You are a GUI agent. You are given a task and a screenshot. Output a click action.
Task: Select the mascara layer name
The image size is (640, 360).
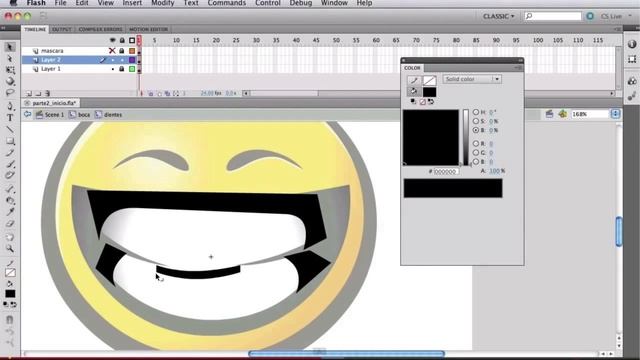[52, 51]
